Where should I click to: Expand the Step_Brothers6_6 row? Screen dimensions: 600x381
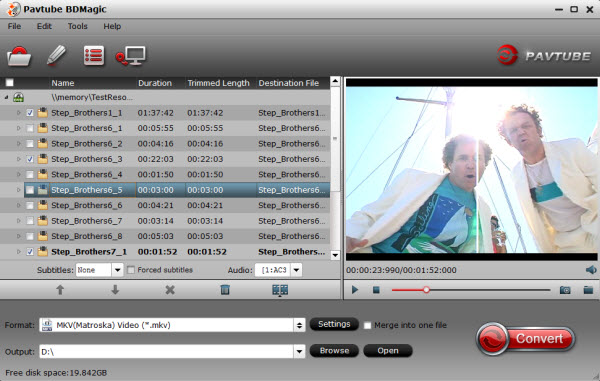(18, 205)
